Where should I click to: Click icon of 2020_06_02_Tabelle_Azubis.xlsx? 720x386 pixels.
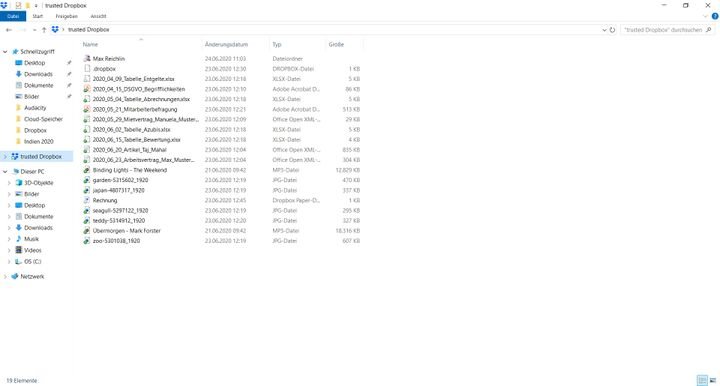point(87,129)
